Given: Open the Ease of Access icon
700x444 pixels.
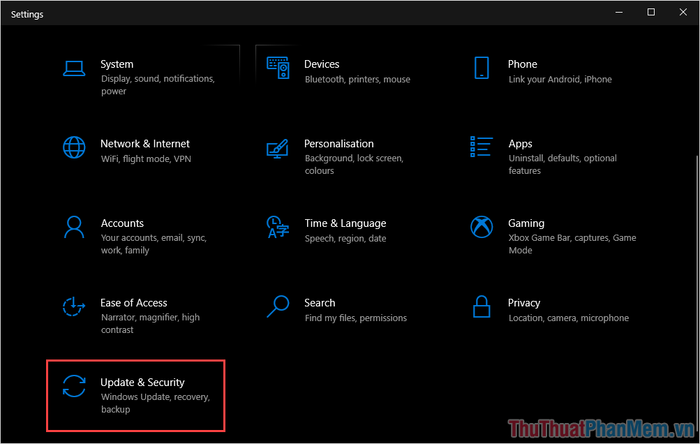Looking at the screenshot, I should point(74,307).
